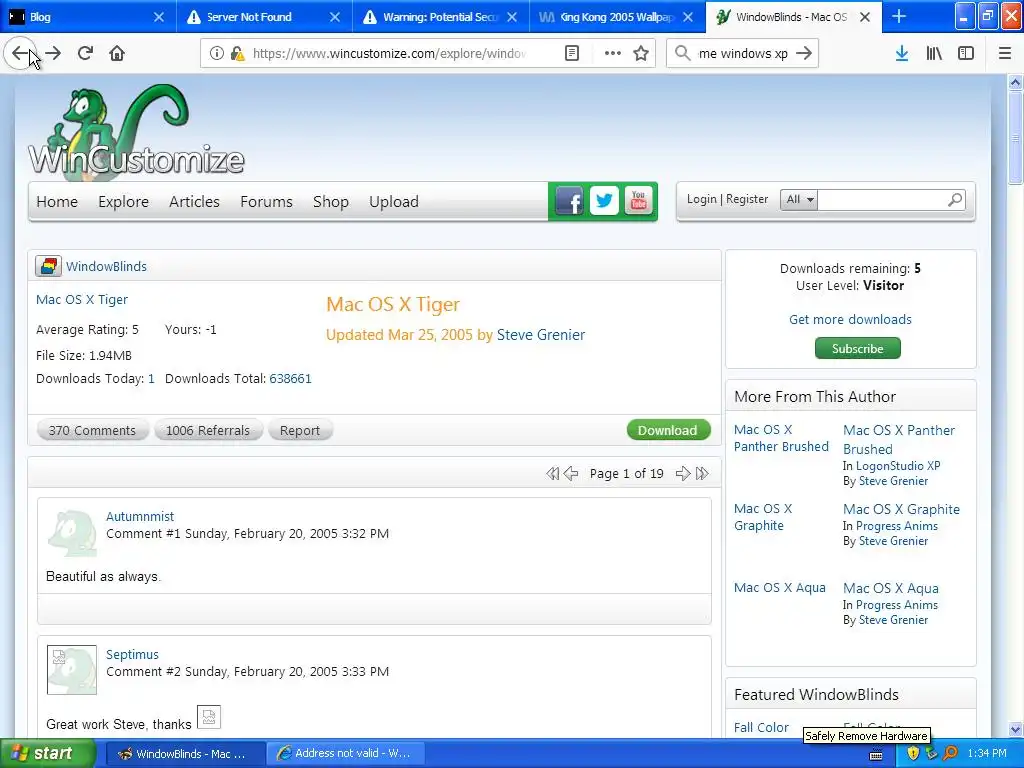Image resolution: width=1024 pixels, height=768 pixels.
Task: Open the Firefox hamburger menu
Action: [x=1005, y=53]
